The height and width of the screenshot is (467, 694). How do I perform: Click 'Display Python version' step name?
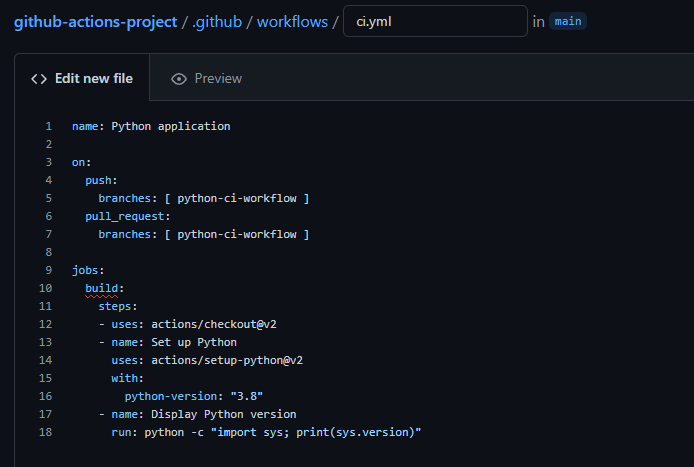point(224,414)
